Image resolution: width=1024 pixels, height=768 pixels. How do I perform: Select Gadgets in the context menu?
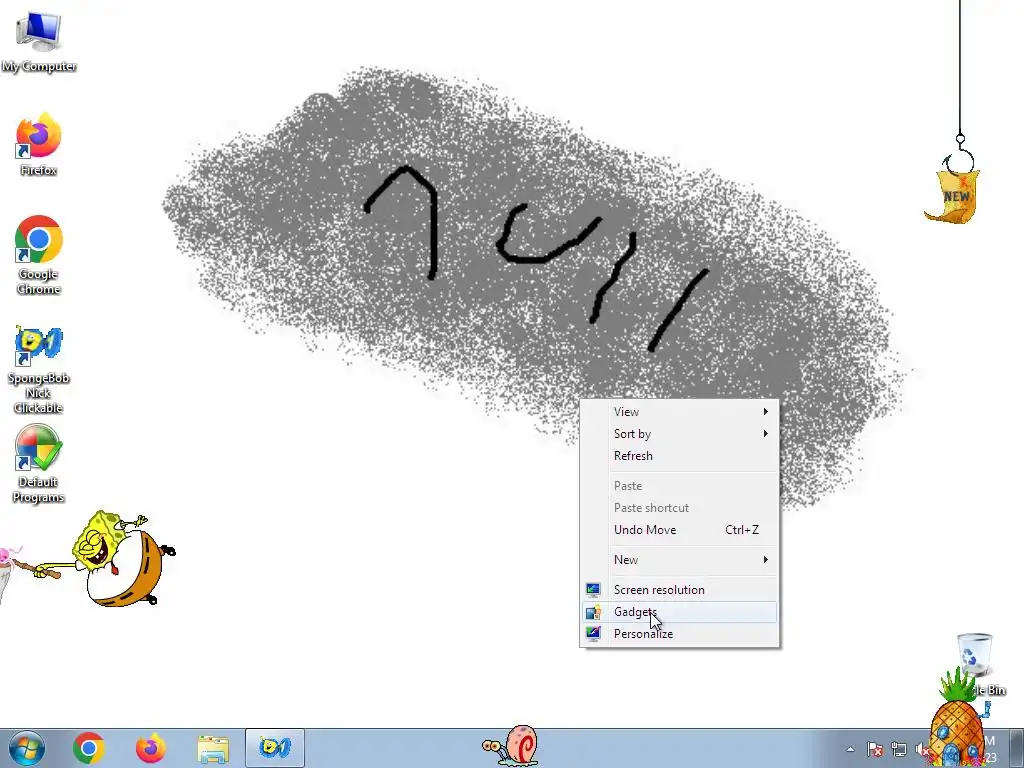click(x=679, y=612)
